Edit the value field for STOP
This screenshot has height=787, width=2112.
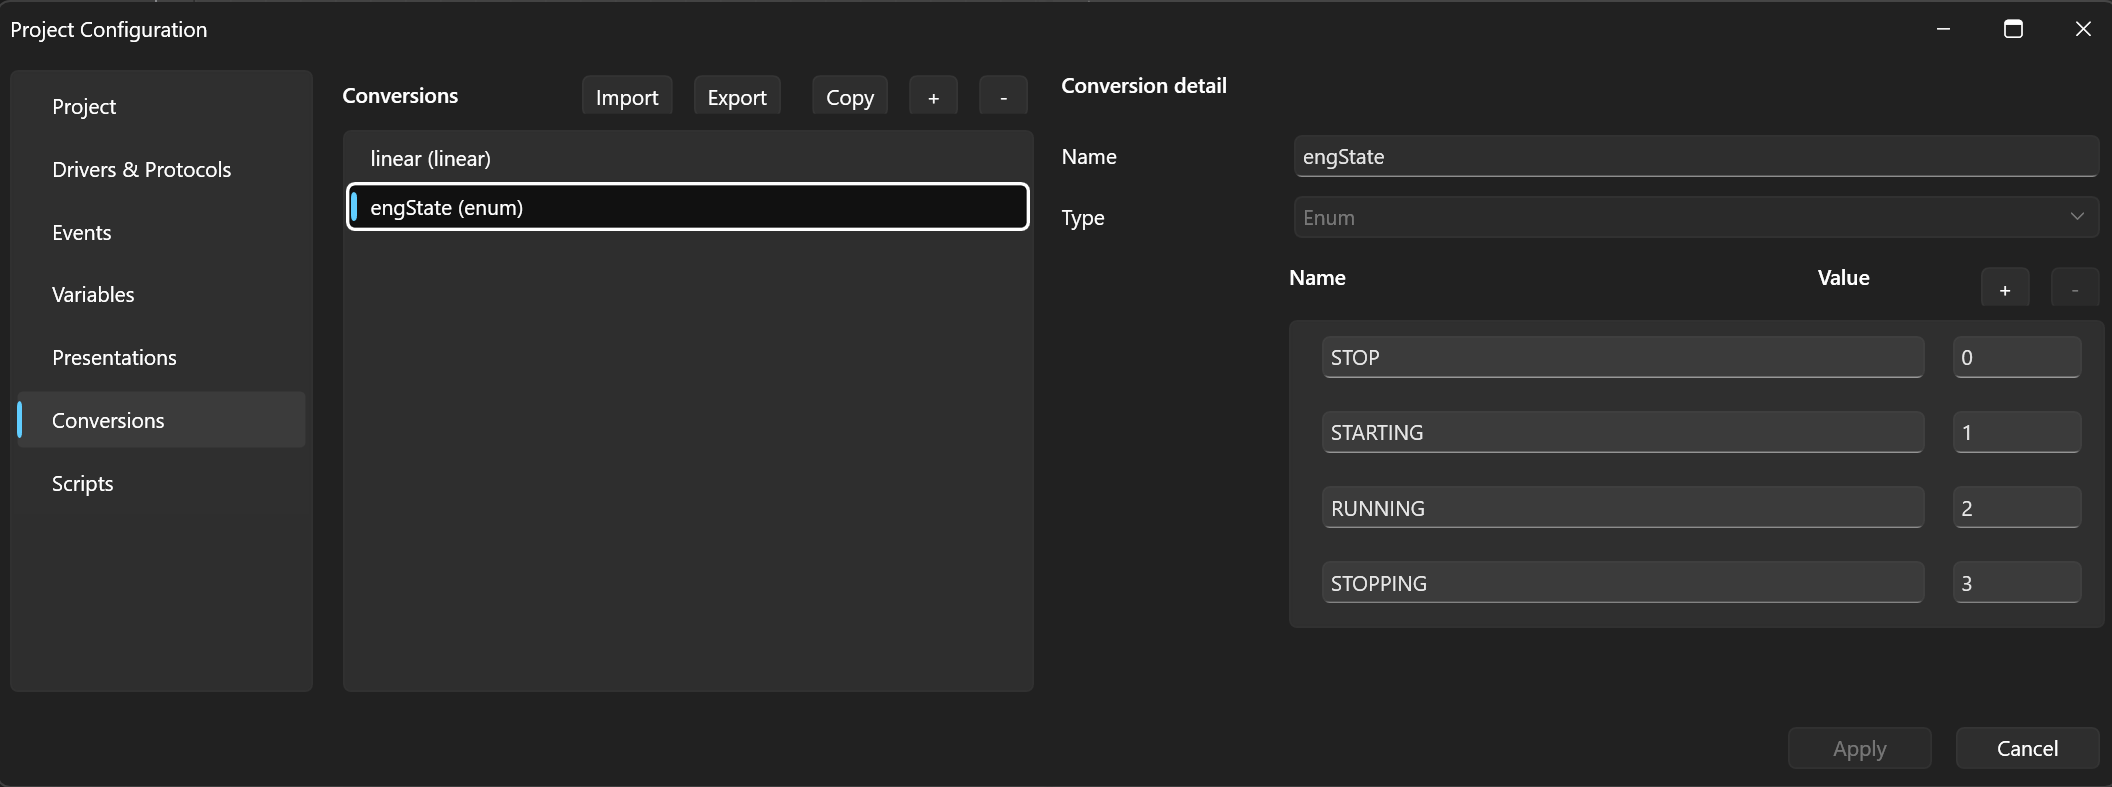pyautogui.click(x=2017, y=357)
